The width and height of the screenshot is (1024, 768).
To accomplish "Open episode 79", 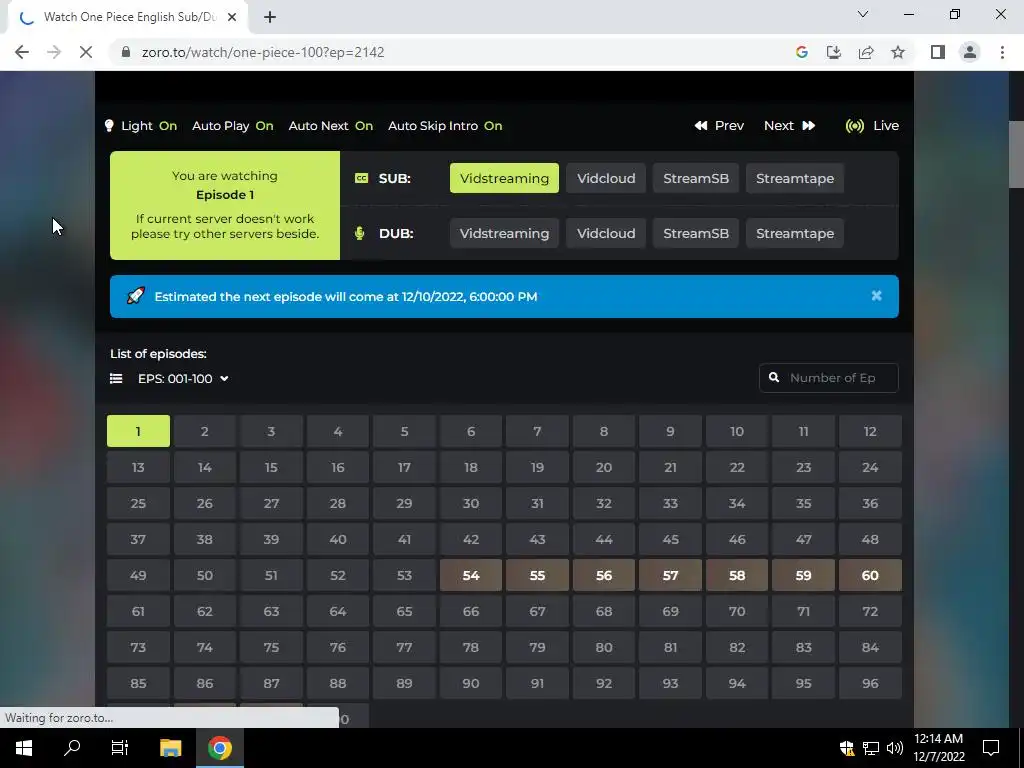I will click(537, 647).
